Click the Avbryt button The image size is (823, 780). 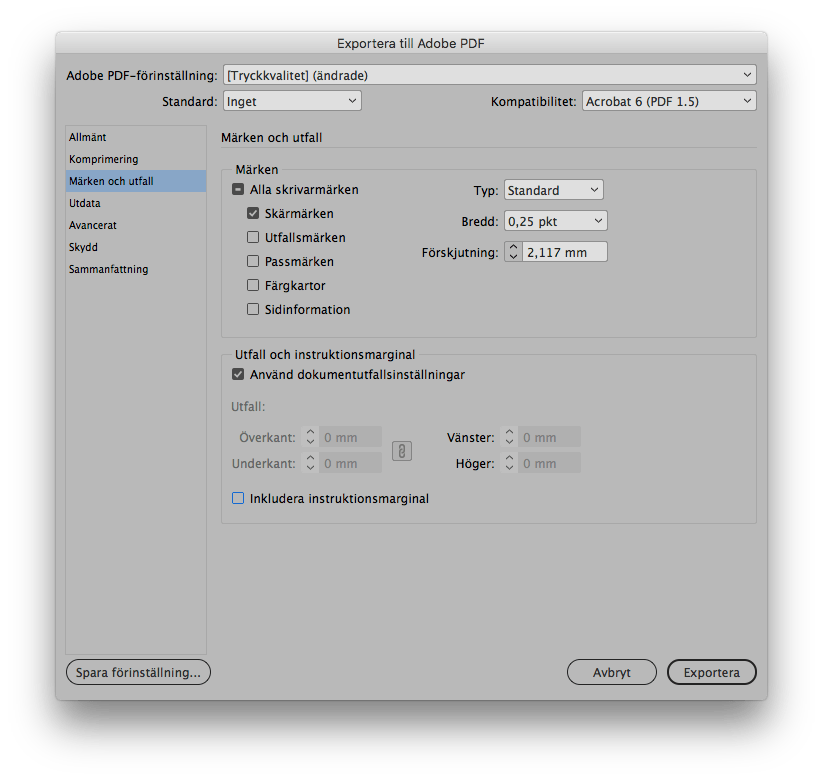pyautogui.click(x=611, y=672)
